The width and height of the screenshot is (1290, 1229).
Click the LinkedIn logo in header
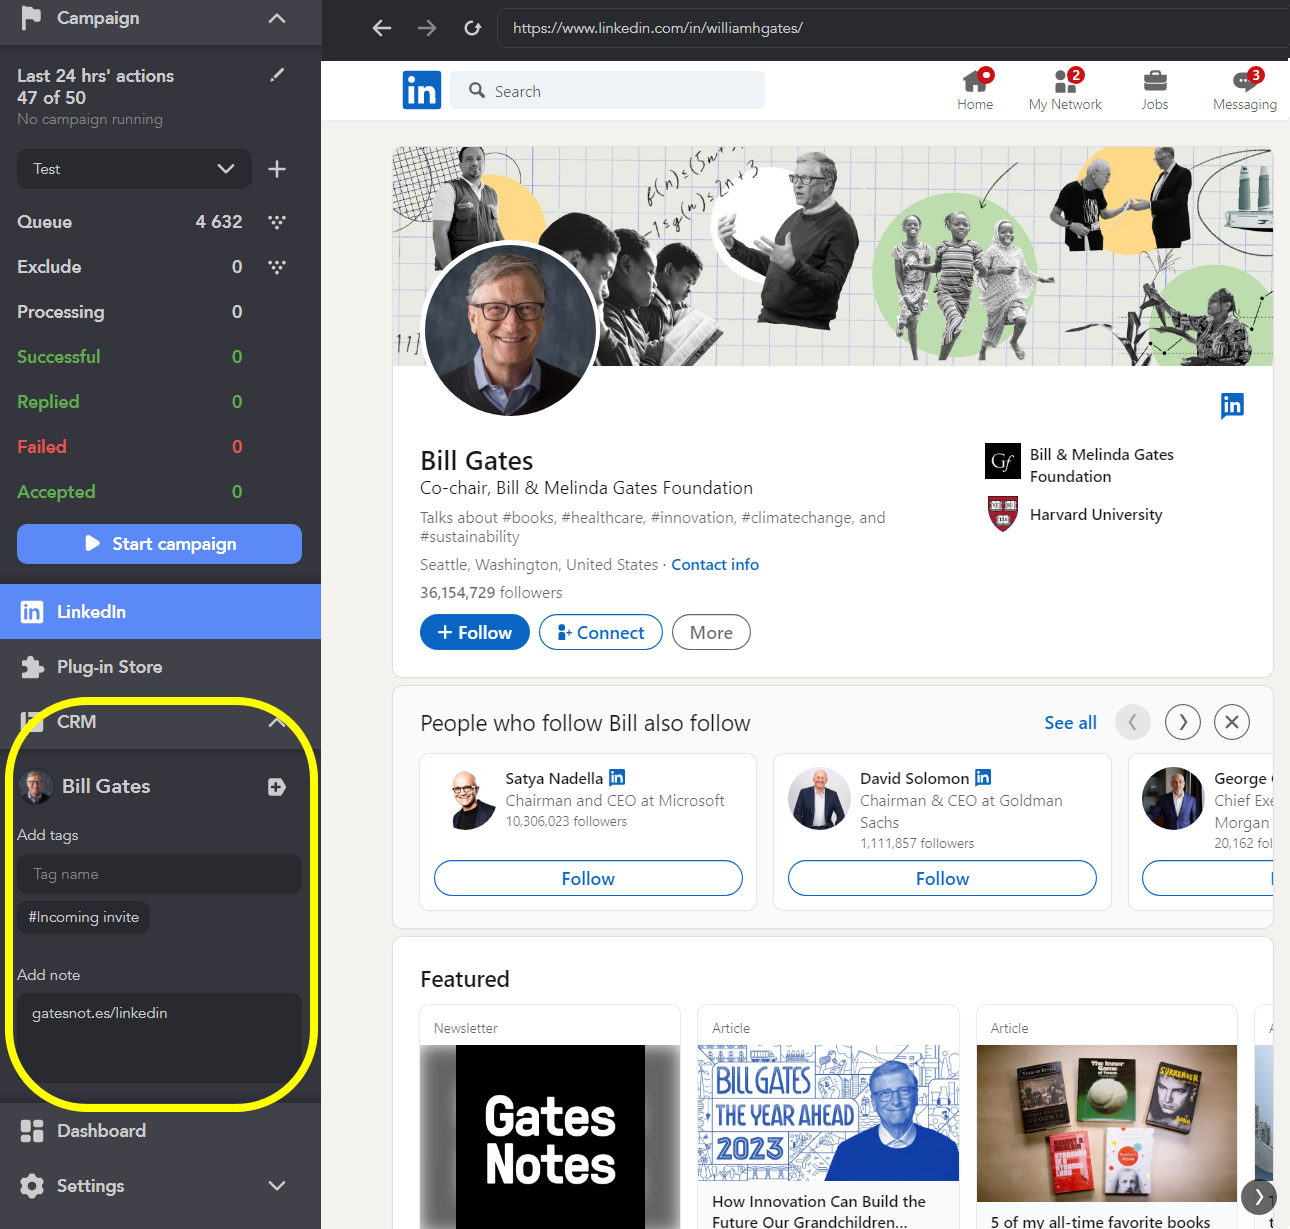click(x=422, y=90)
